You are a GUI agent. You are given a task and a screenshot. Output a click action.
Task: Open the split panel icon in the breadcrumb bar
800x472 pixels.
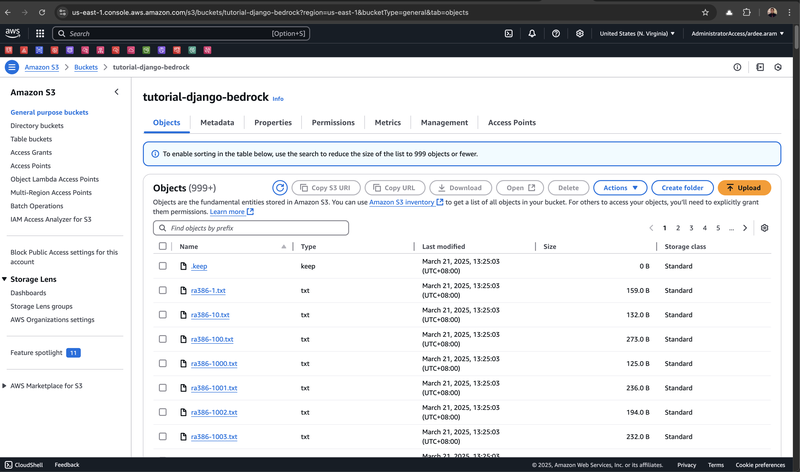[x=760, y=67]
